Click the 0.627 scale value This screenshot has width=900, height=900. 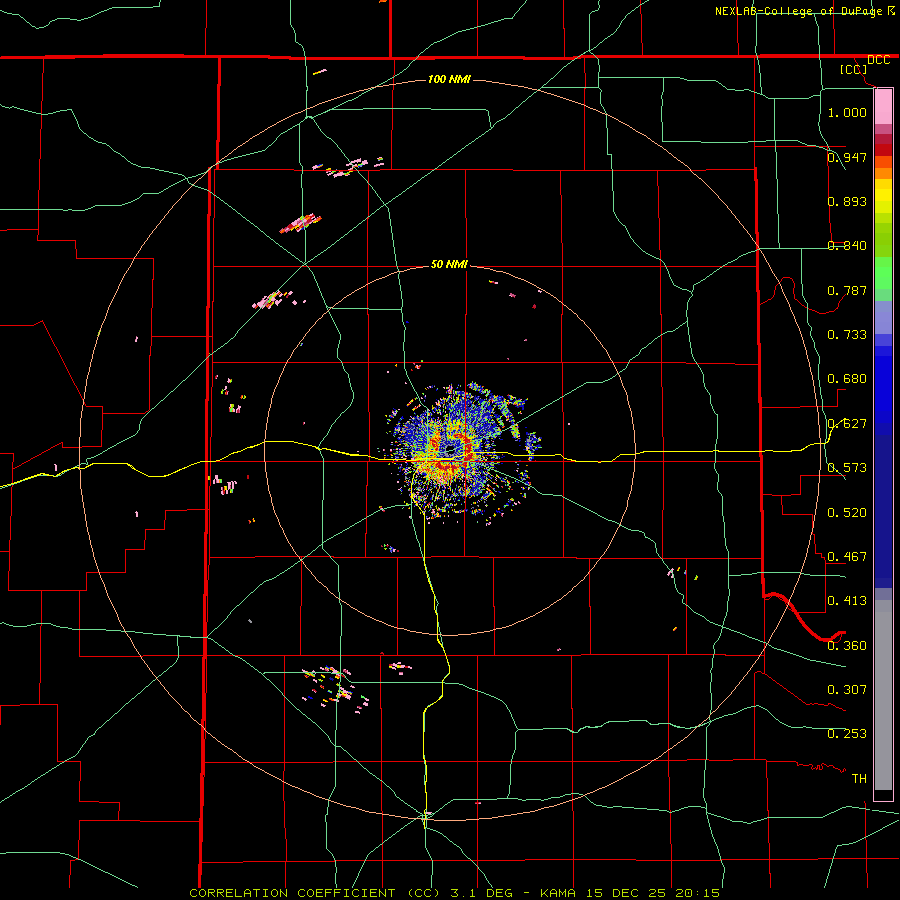click(847, 424)
